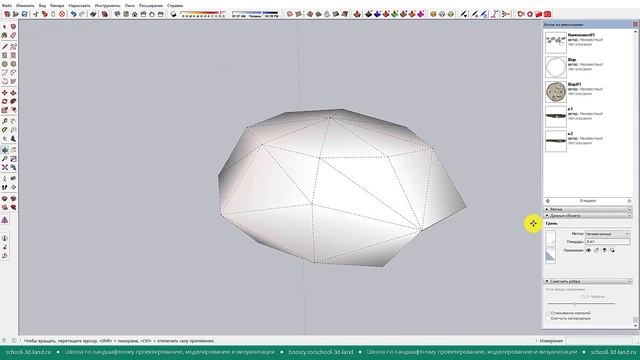The width and height of the screenshot is (640, 360).
Task: Click the Save file toolbar icon
Action: [24, 14]
